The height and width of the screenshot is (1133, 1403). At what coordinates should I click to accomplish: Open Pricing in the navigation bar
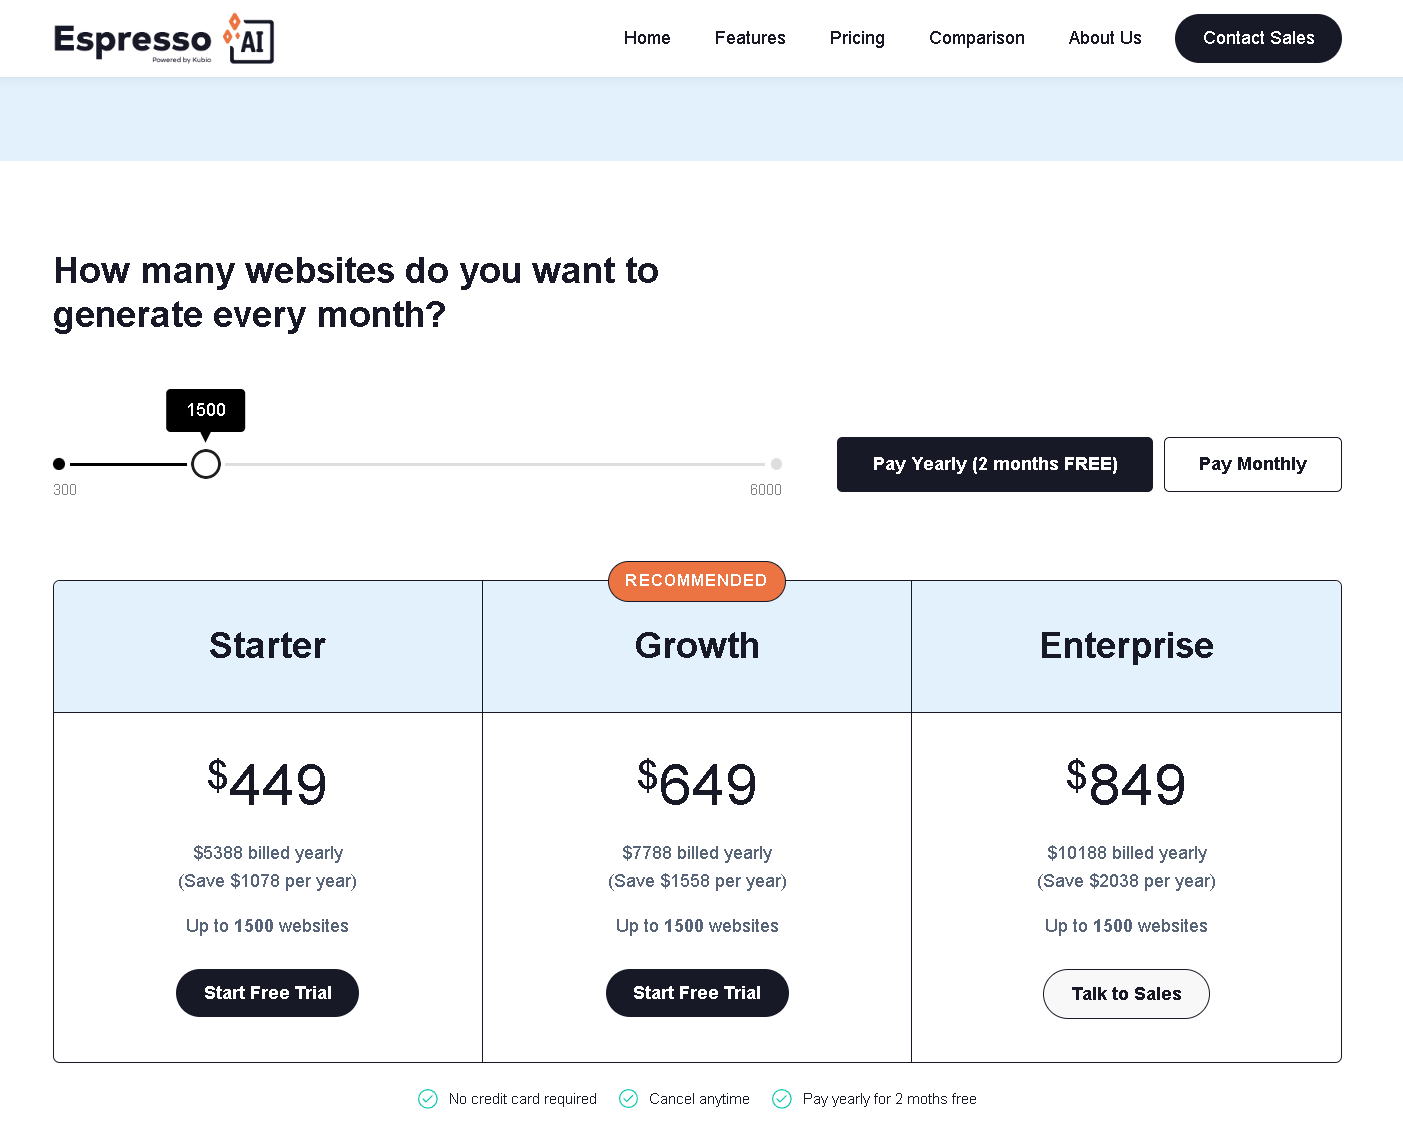(x=857, y=38)
